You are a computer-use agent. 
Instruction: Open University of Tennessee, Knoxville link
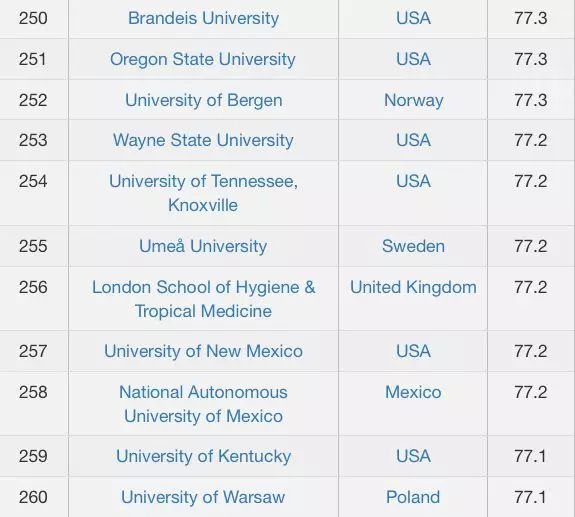tap(203, 193)
